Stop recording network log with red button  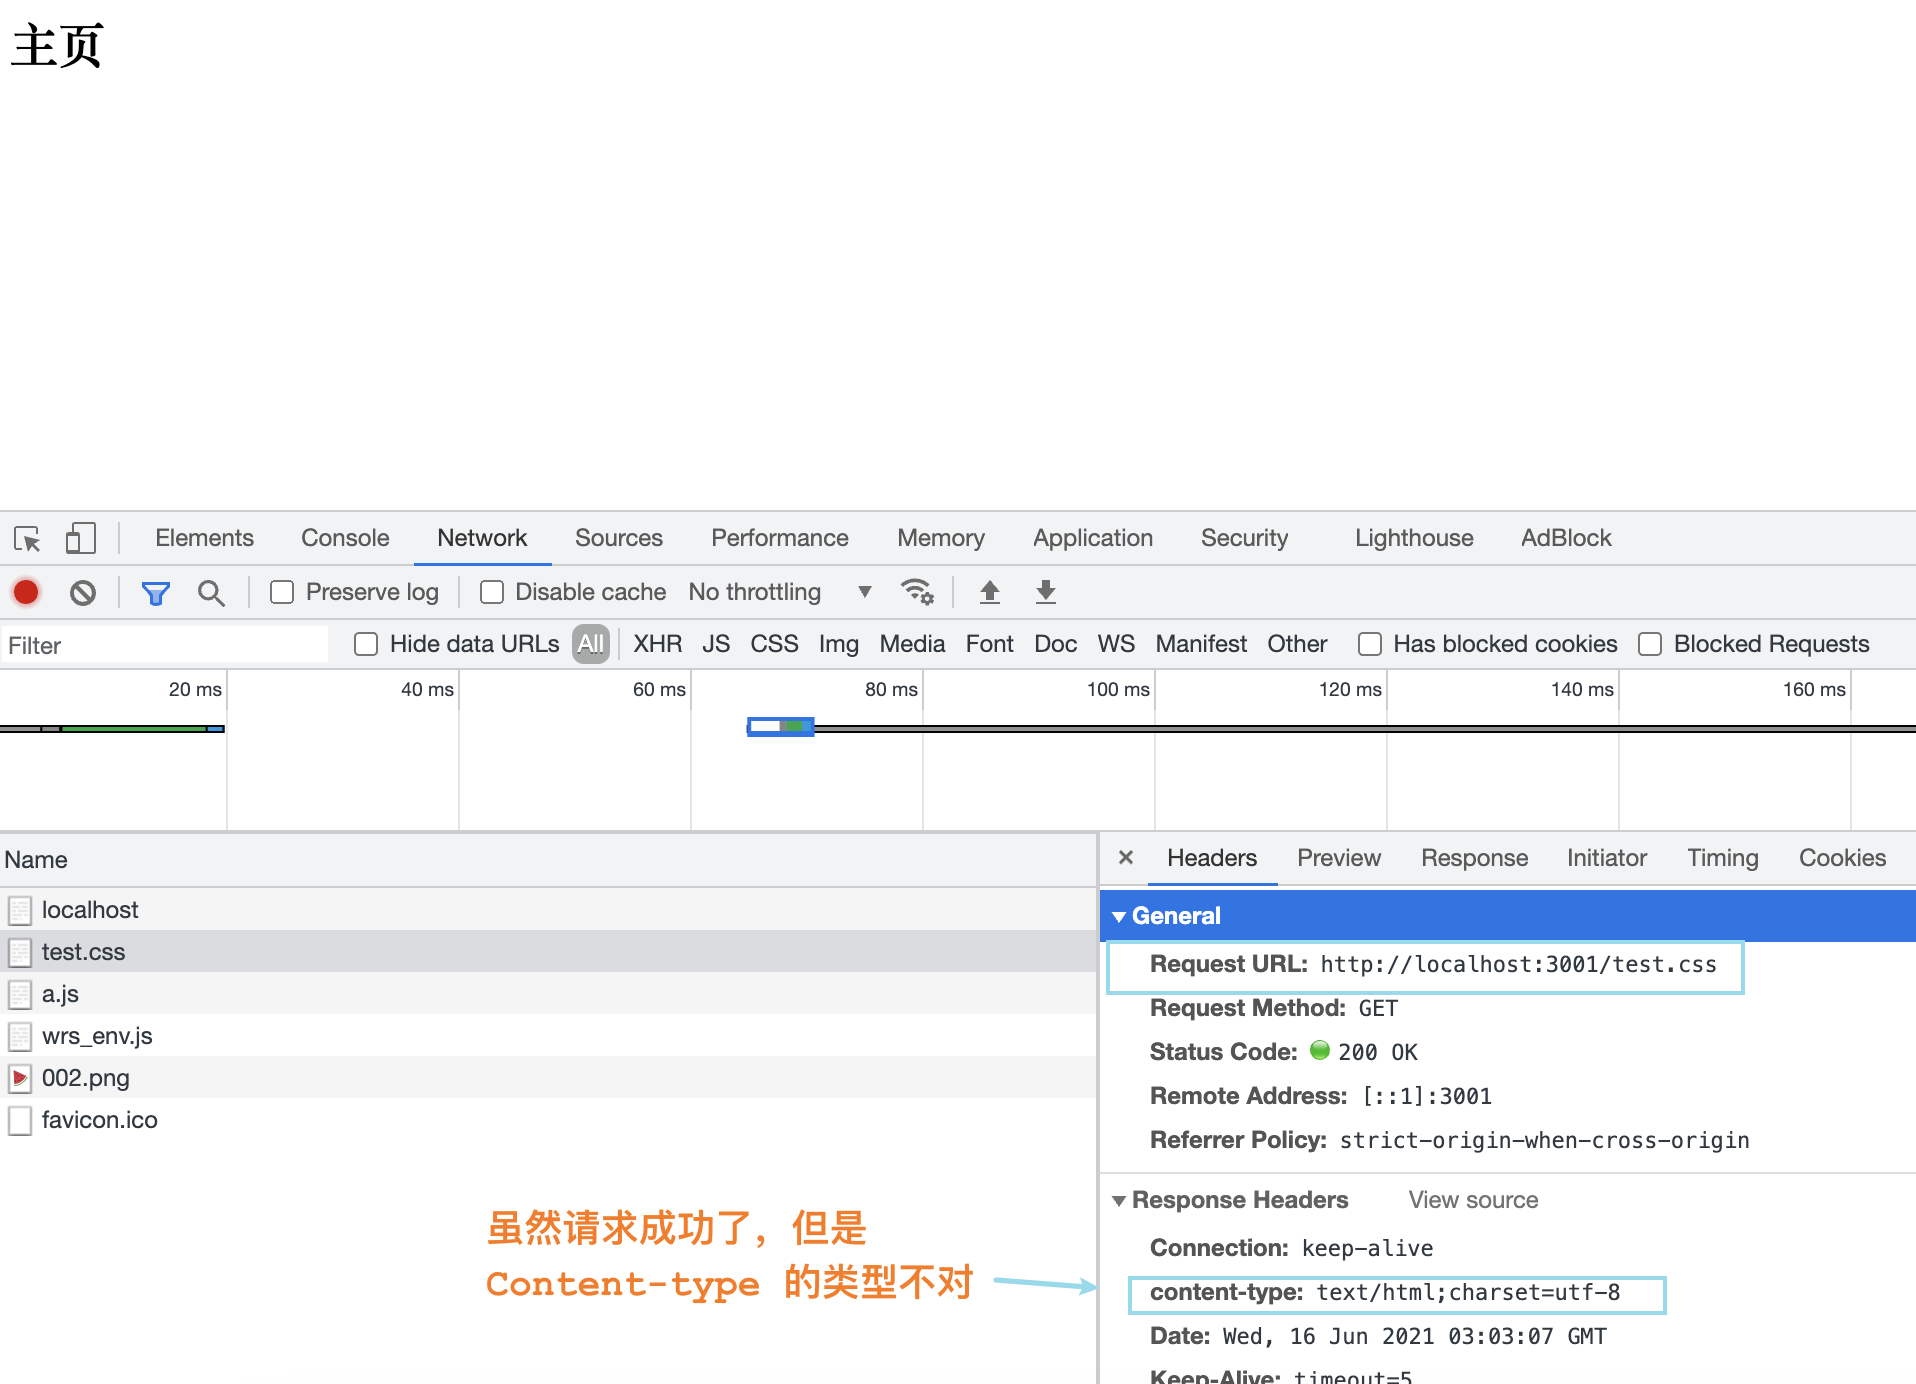(x=26, y=592)
